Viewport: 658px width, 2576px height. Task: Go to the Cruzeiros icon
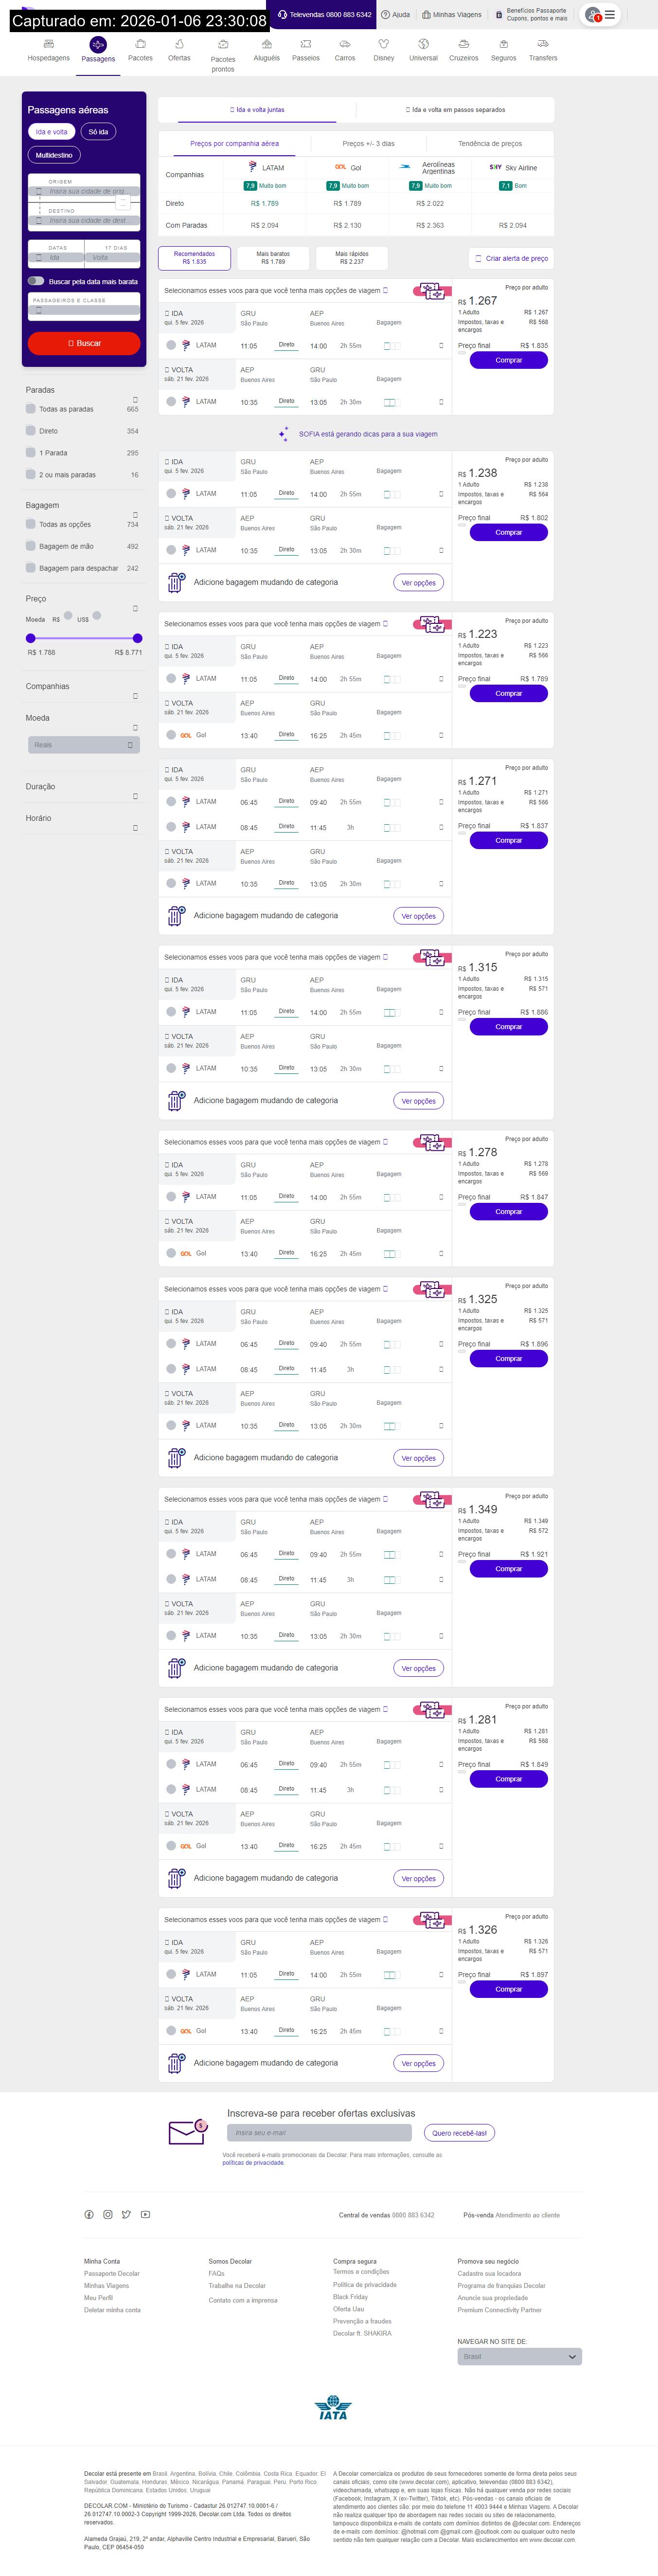tap(463, 45)
